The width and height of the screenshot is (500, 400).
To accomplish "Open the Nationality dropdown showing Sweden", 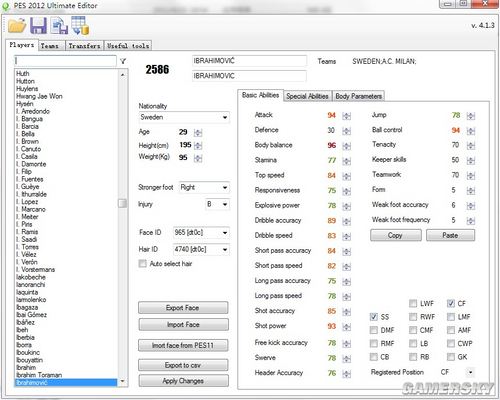I will coord(184,117).
